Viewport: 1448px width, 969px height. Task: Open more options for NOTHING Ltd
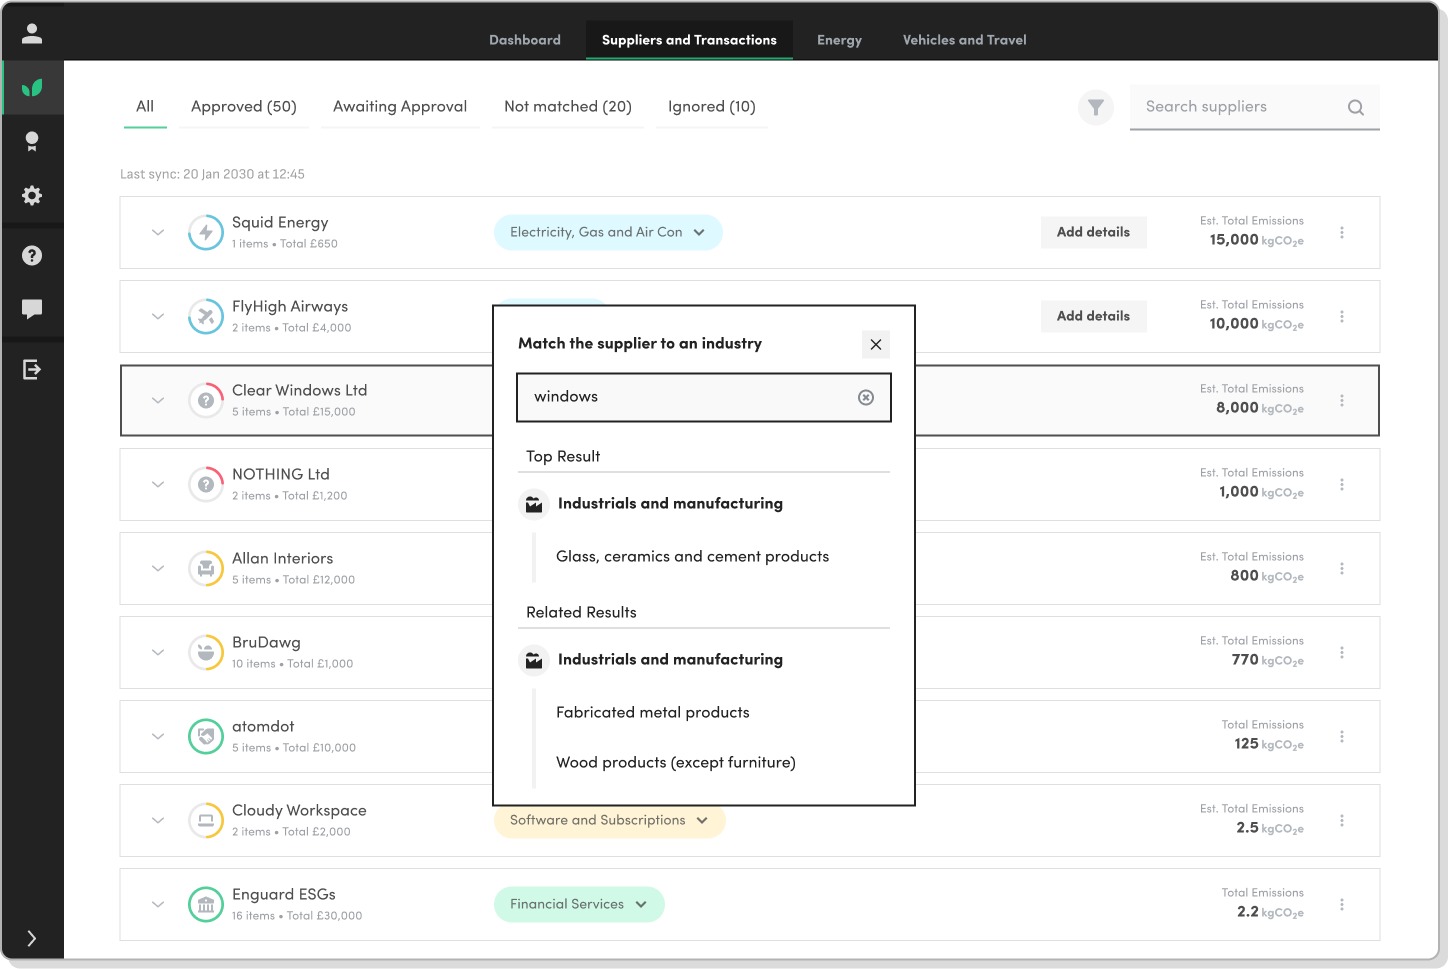pos(1342,484)
